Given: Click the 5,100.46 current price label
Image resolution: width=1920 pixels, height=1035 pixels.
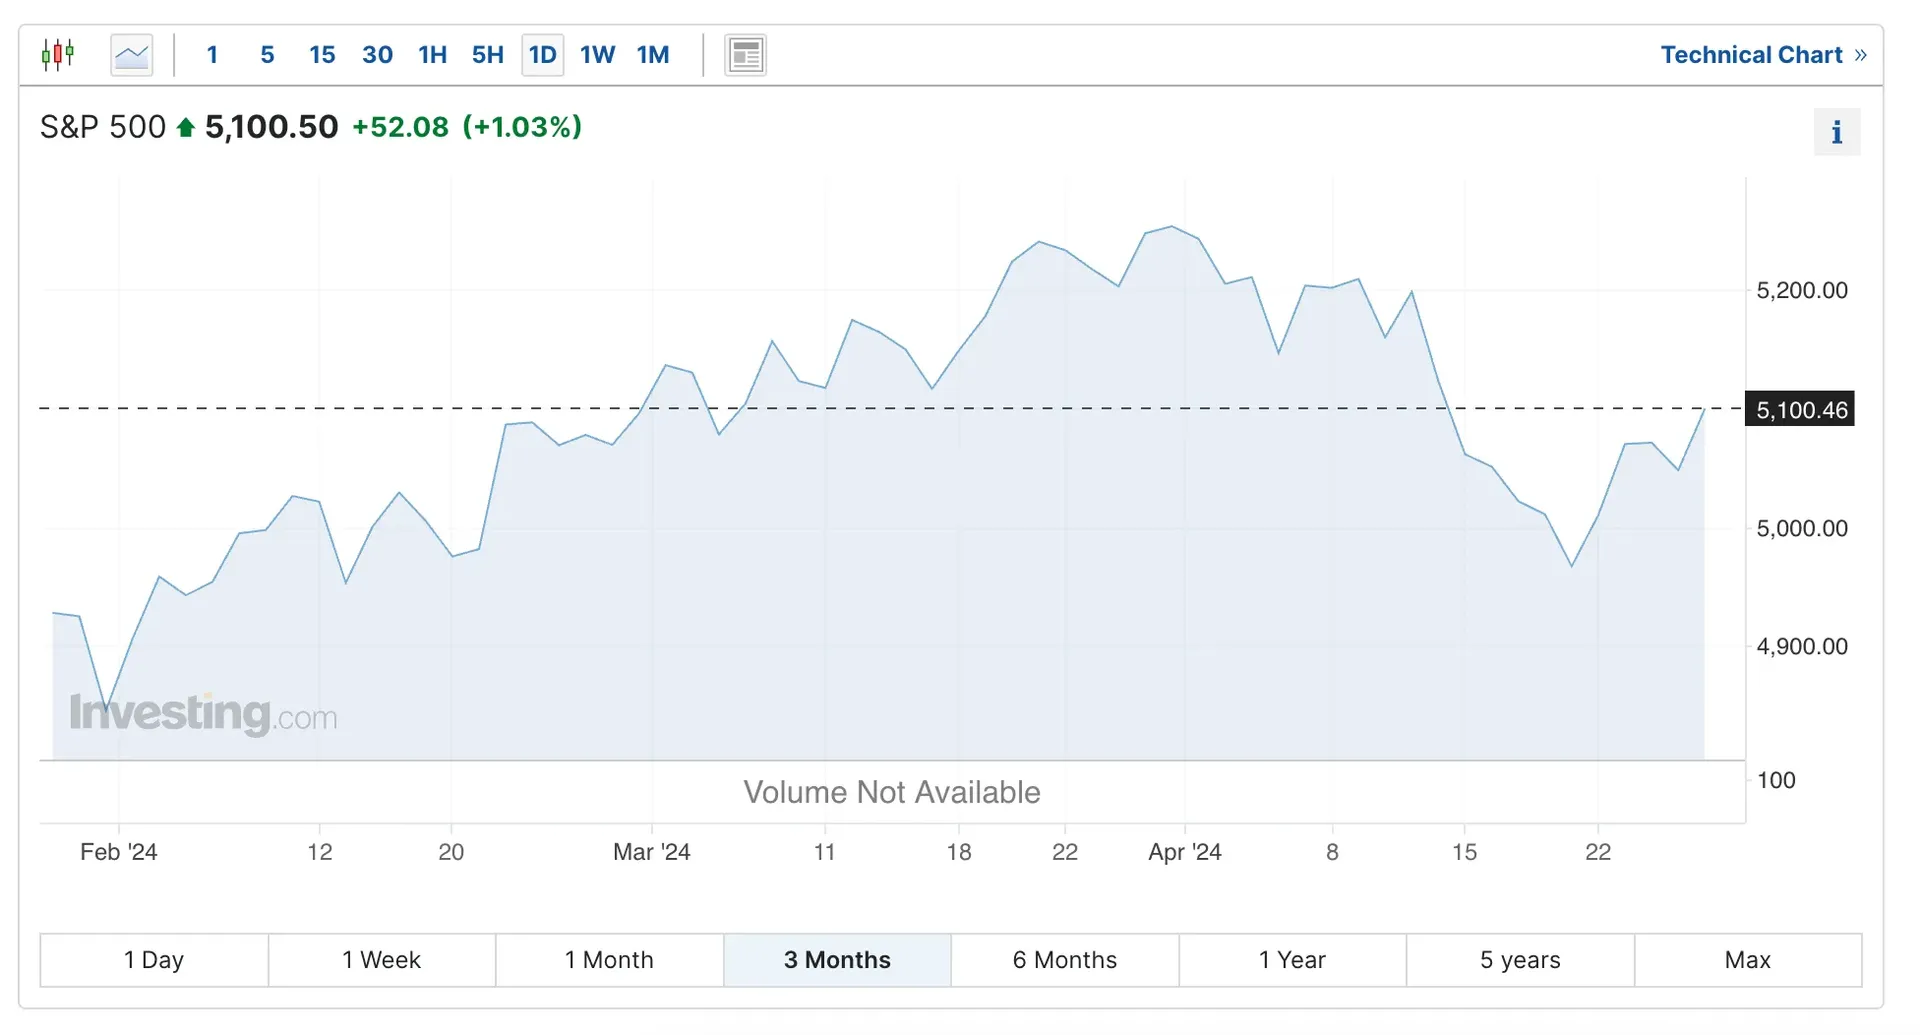Looking at the screenshot, I should pyautogui.click(x=1800, y=409).
